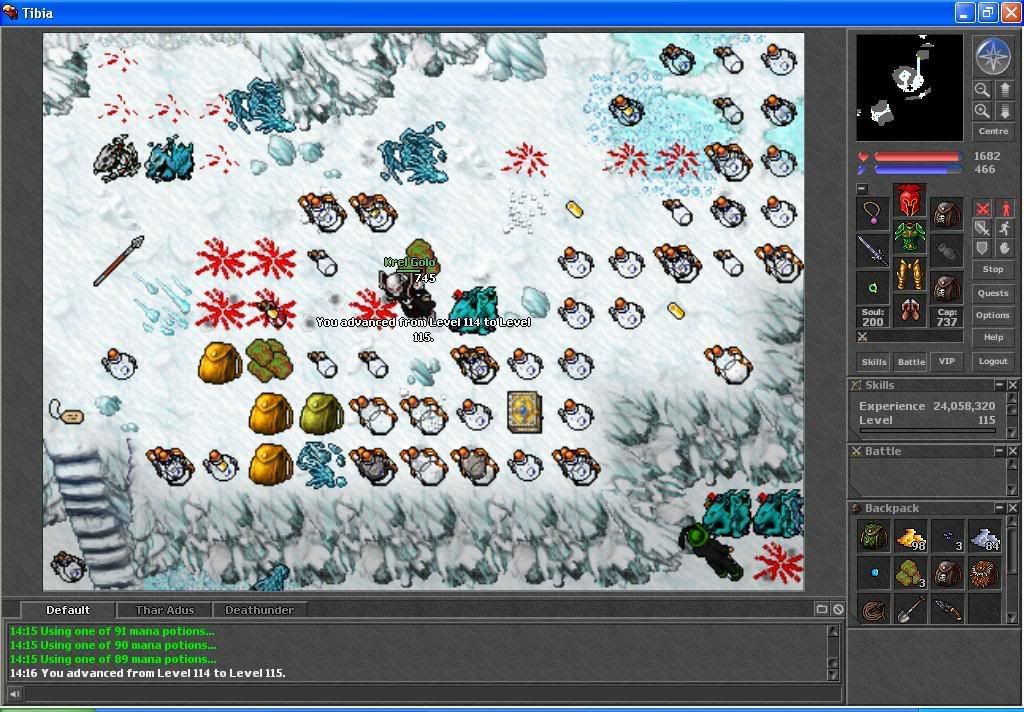Click the compass rose on the minimap

click(993, 56)
